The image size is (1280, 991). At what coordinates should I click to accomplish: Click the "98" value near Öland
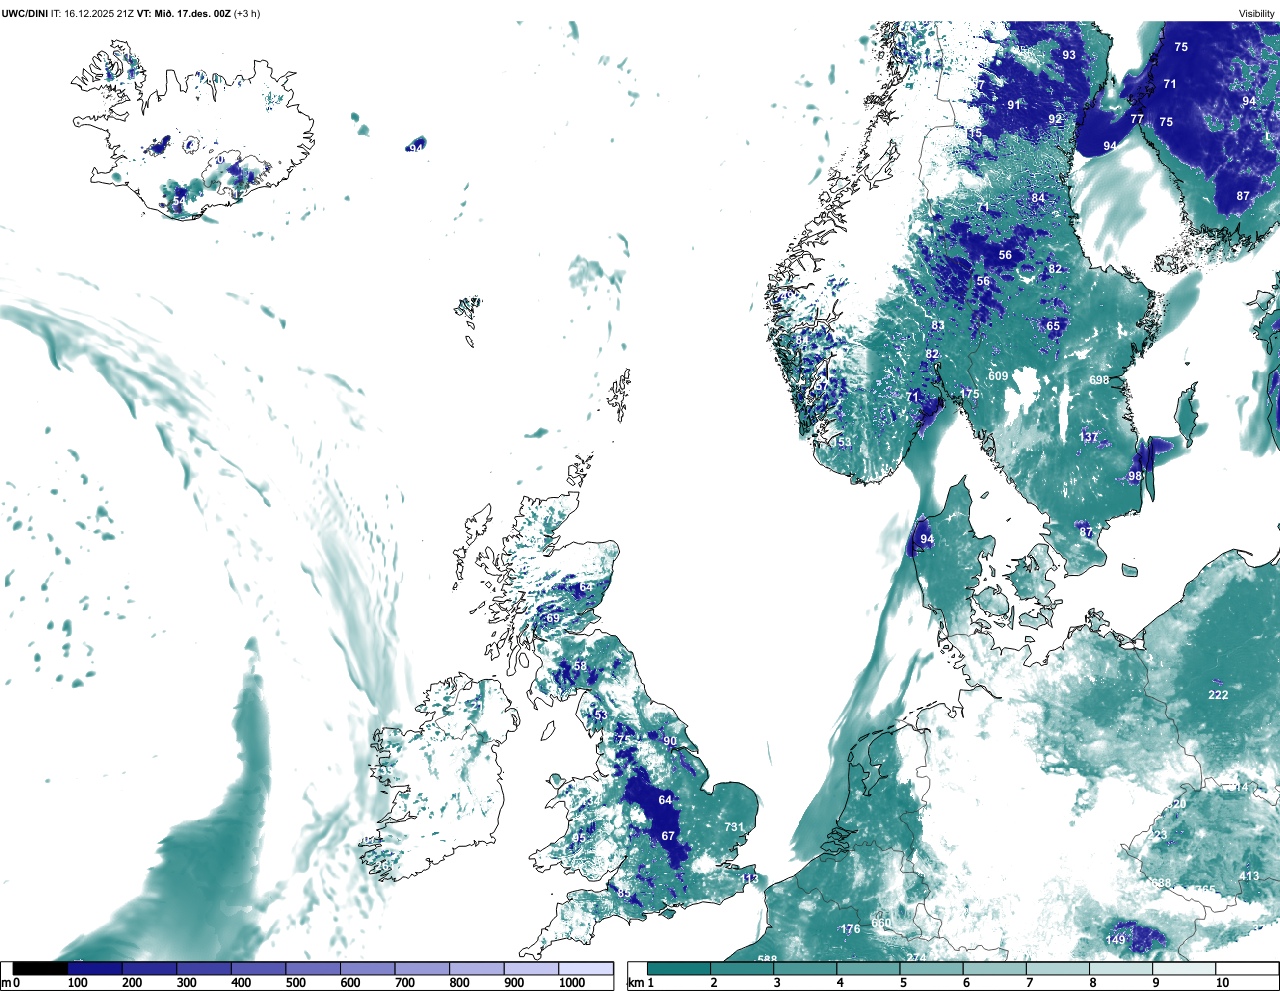[1135, 476]
